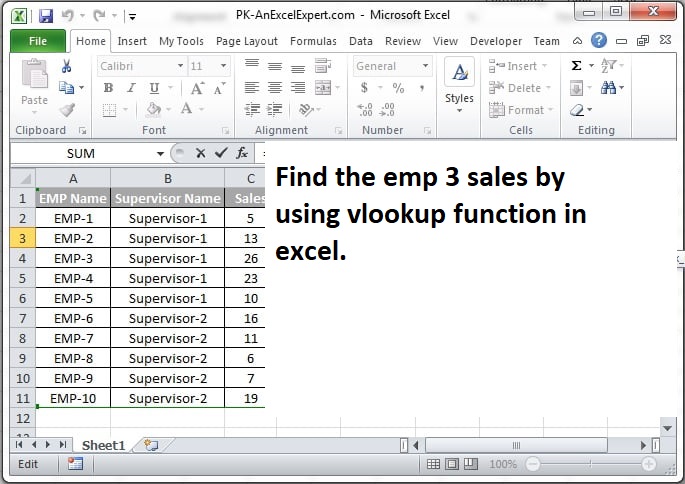Click the green File button
The image size is (685, 484).
[x=38, y=41]
